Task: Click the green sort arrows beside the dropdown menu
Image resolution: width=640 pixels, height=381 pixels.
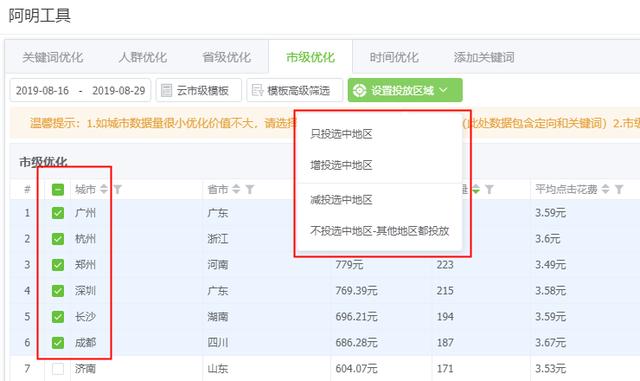Action: pyautogui.click(x=476, y=189)
